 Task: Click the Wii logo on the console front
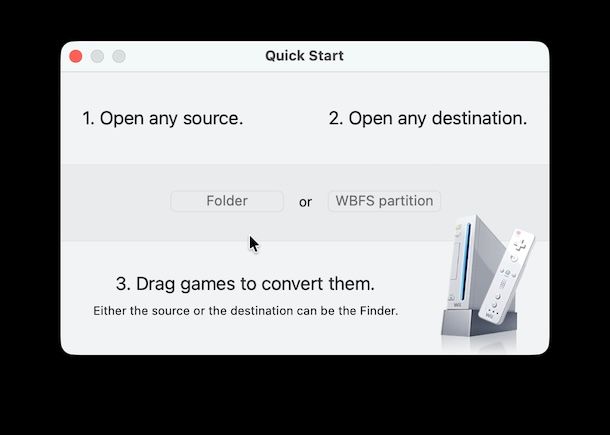[455, 303]
